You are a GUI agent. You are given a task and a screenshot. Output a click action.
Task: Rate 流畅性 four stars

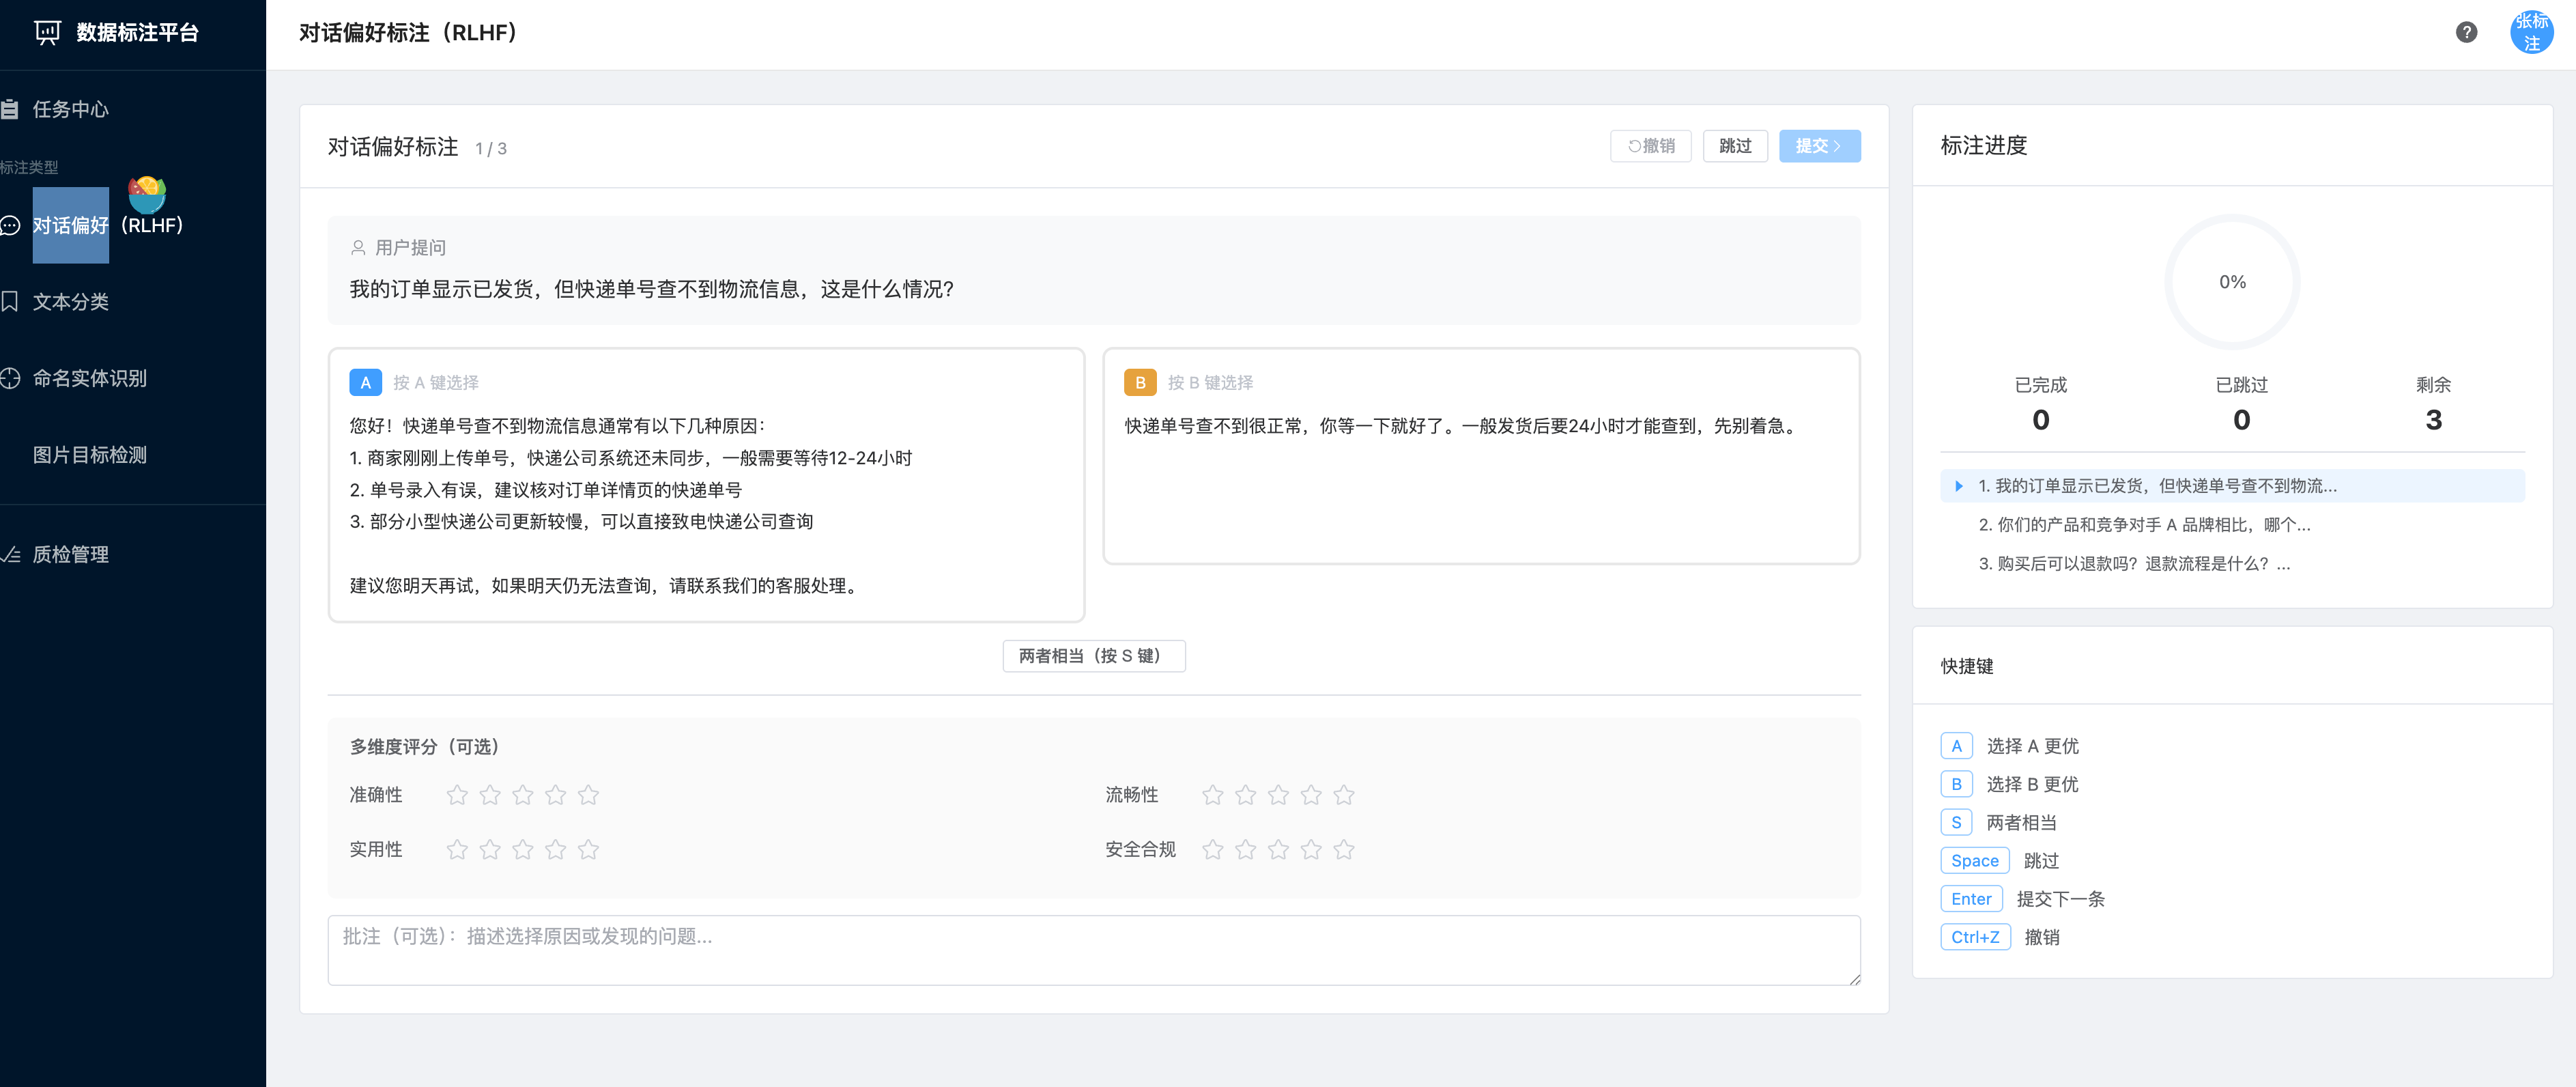[x=1311, y=795]
